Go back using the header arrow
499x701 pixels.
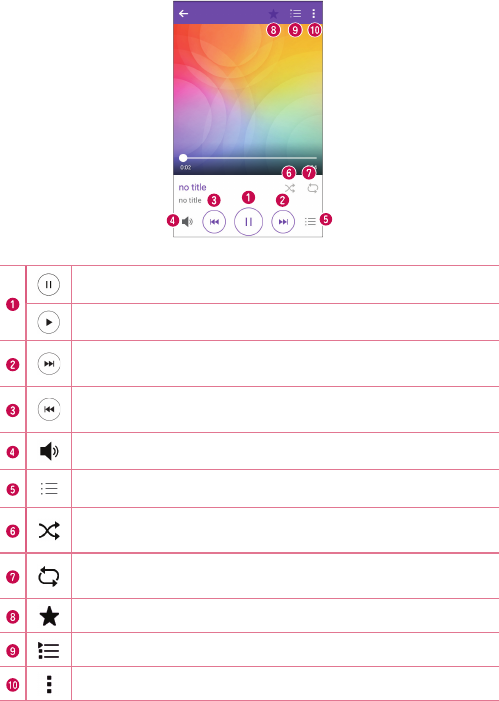click(184, 13)
